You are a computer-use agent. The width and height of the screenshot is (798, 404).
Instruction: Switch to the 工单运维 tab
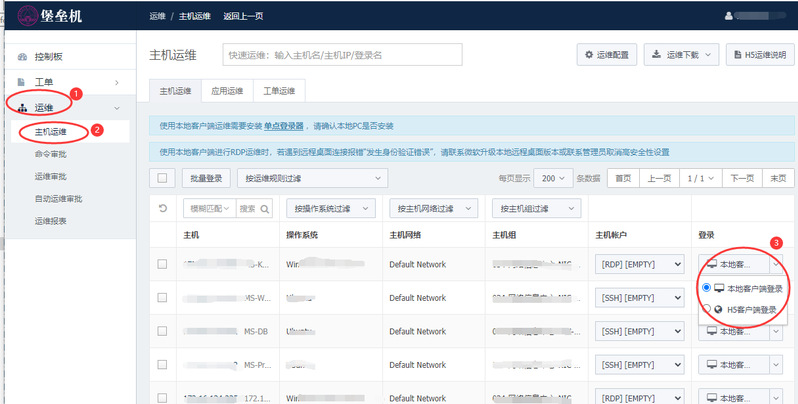[x=279, y=91]
